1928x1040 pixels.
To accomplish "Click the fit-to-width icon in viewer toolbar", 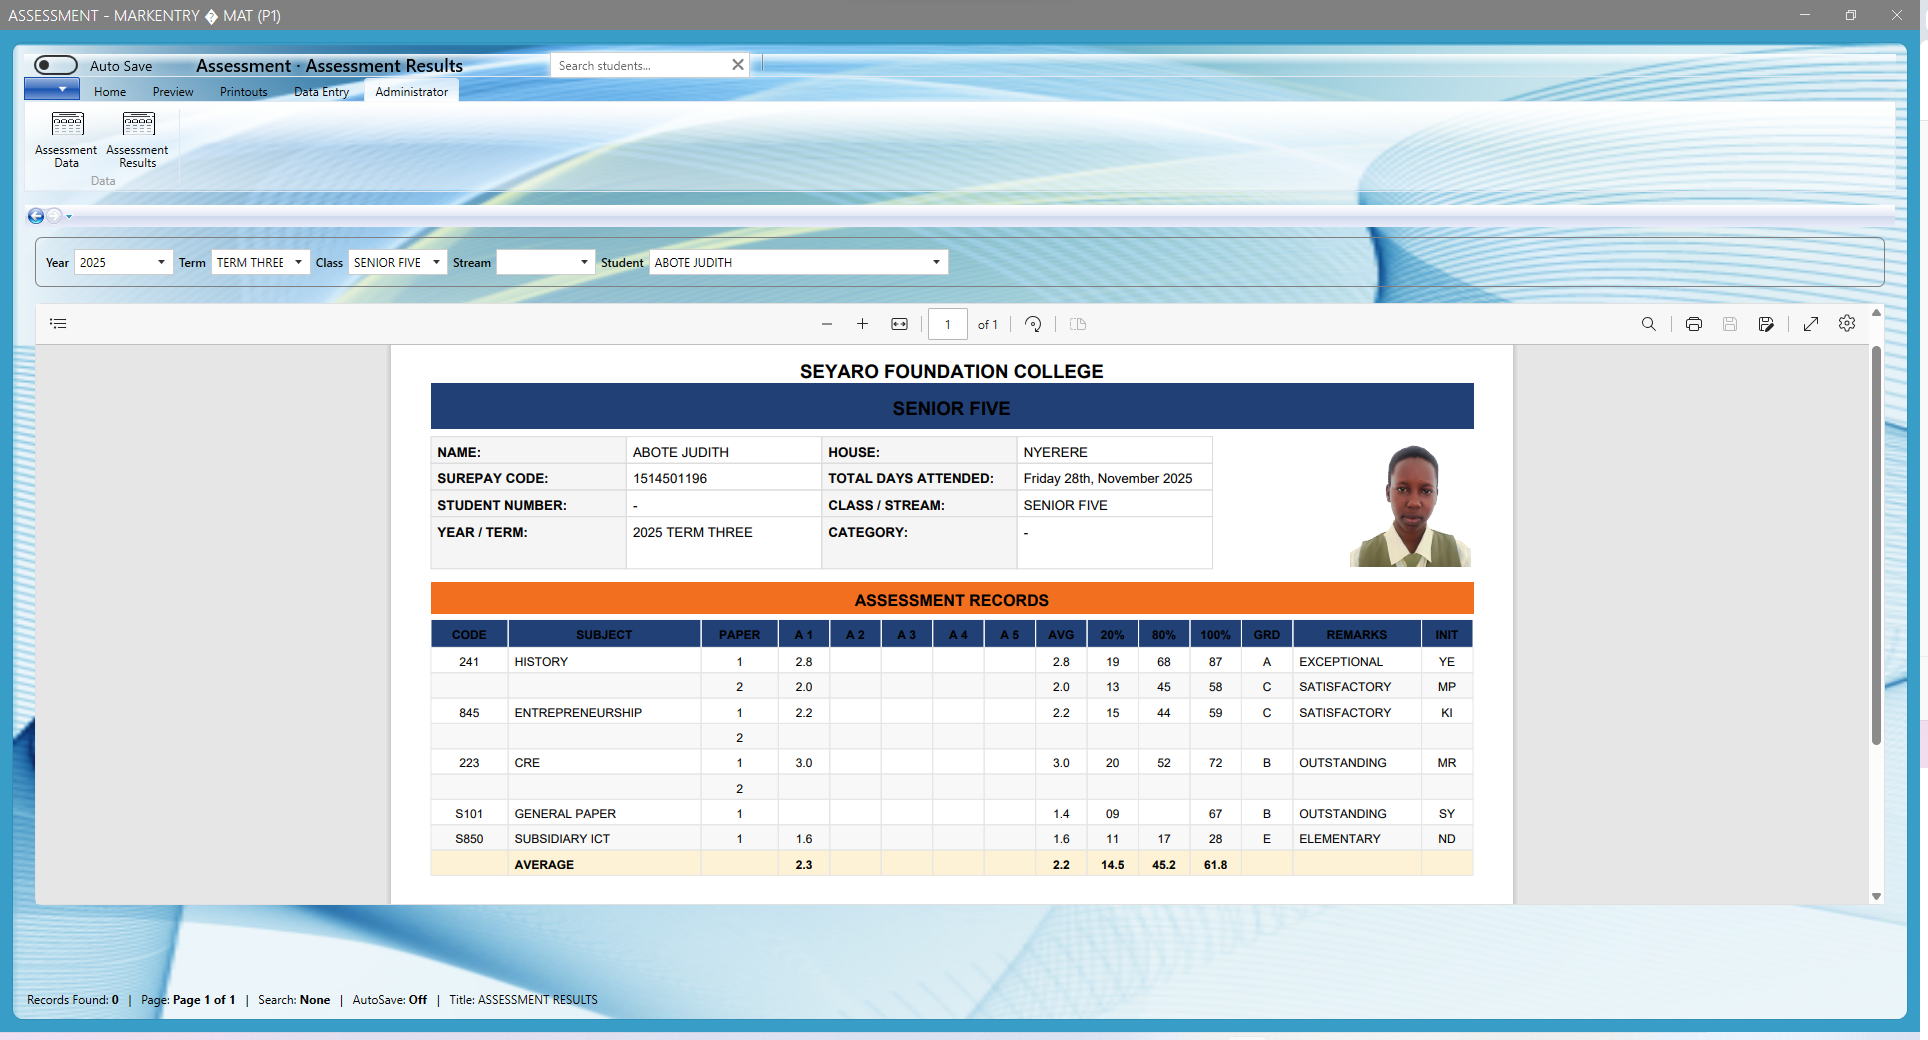I will click(x=899, y=324).
